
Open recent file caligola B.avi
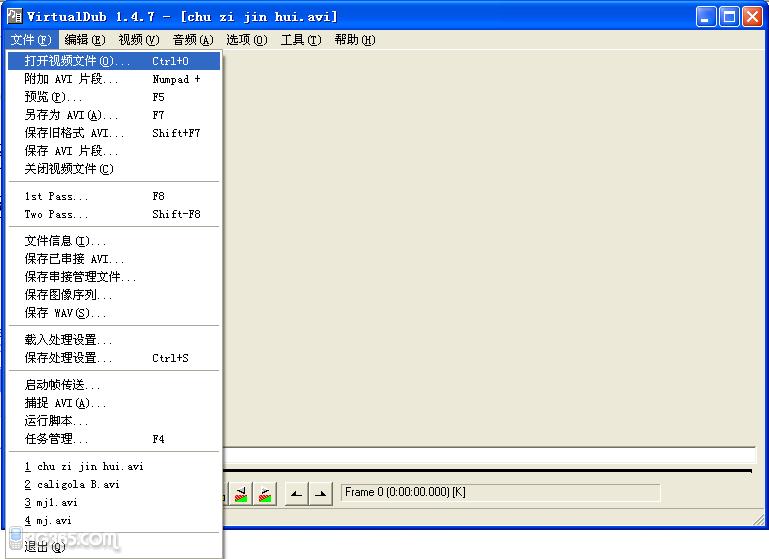(114, 484)
